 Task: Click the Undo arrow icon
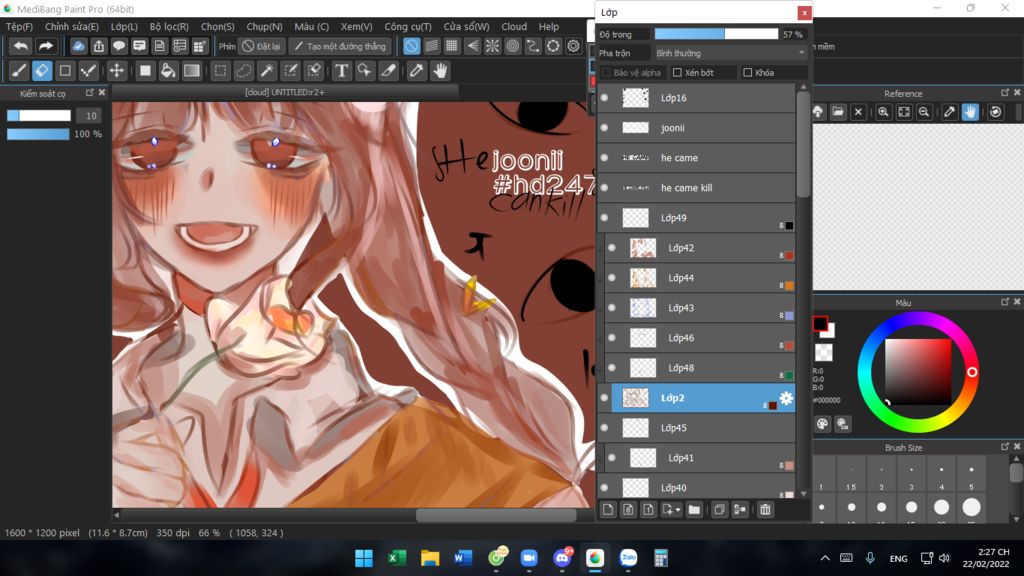point(20,46)
